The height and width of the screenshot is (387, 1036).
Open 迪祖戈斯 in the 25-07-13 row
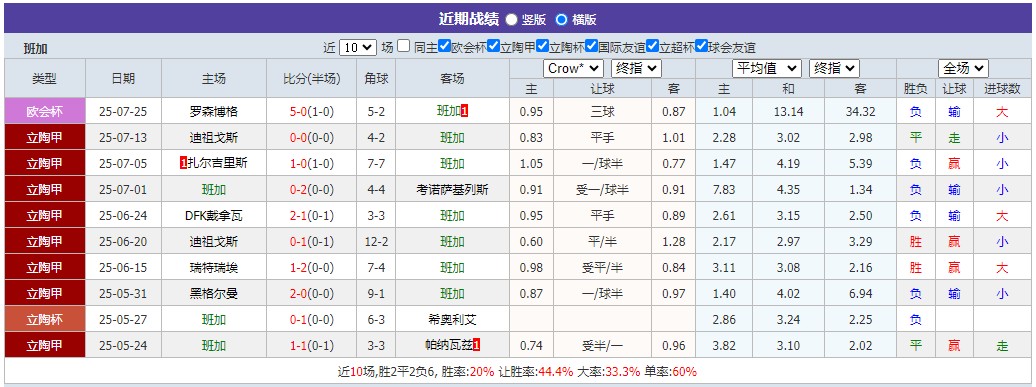coord(213,137)
